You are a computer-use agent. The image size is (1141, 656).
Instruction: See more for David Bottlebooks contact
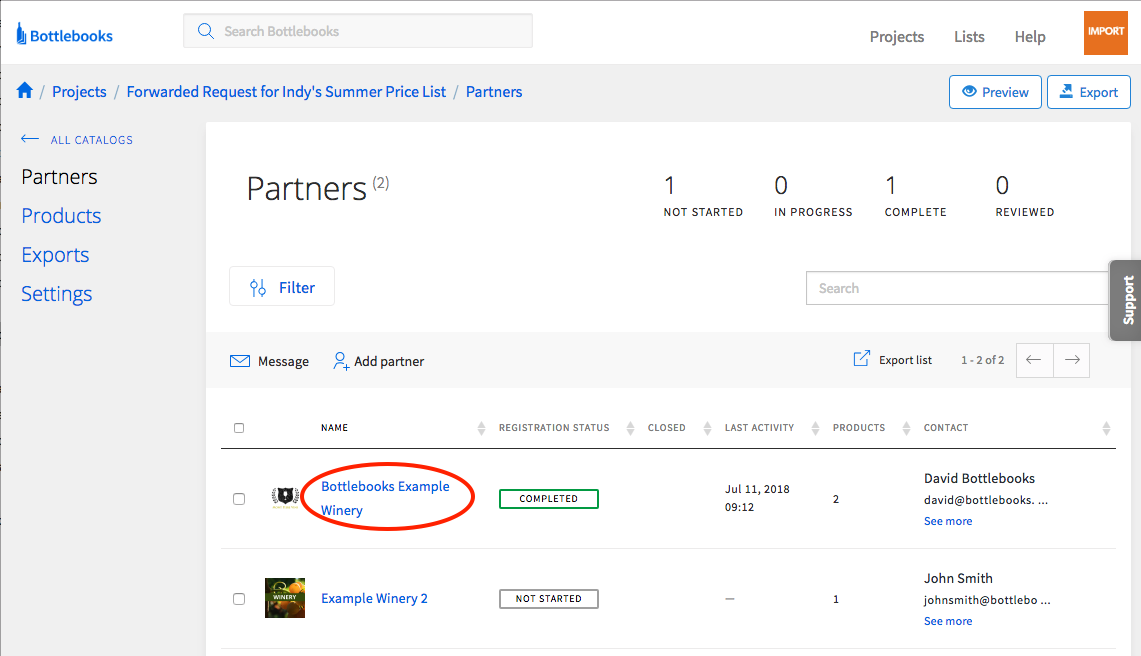(947, 521)
